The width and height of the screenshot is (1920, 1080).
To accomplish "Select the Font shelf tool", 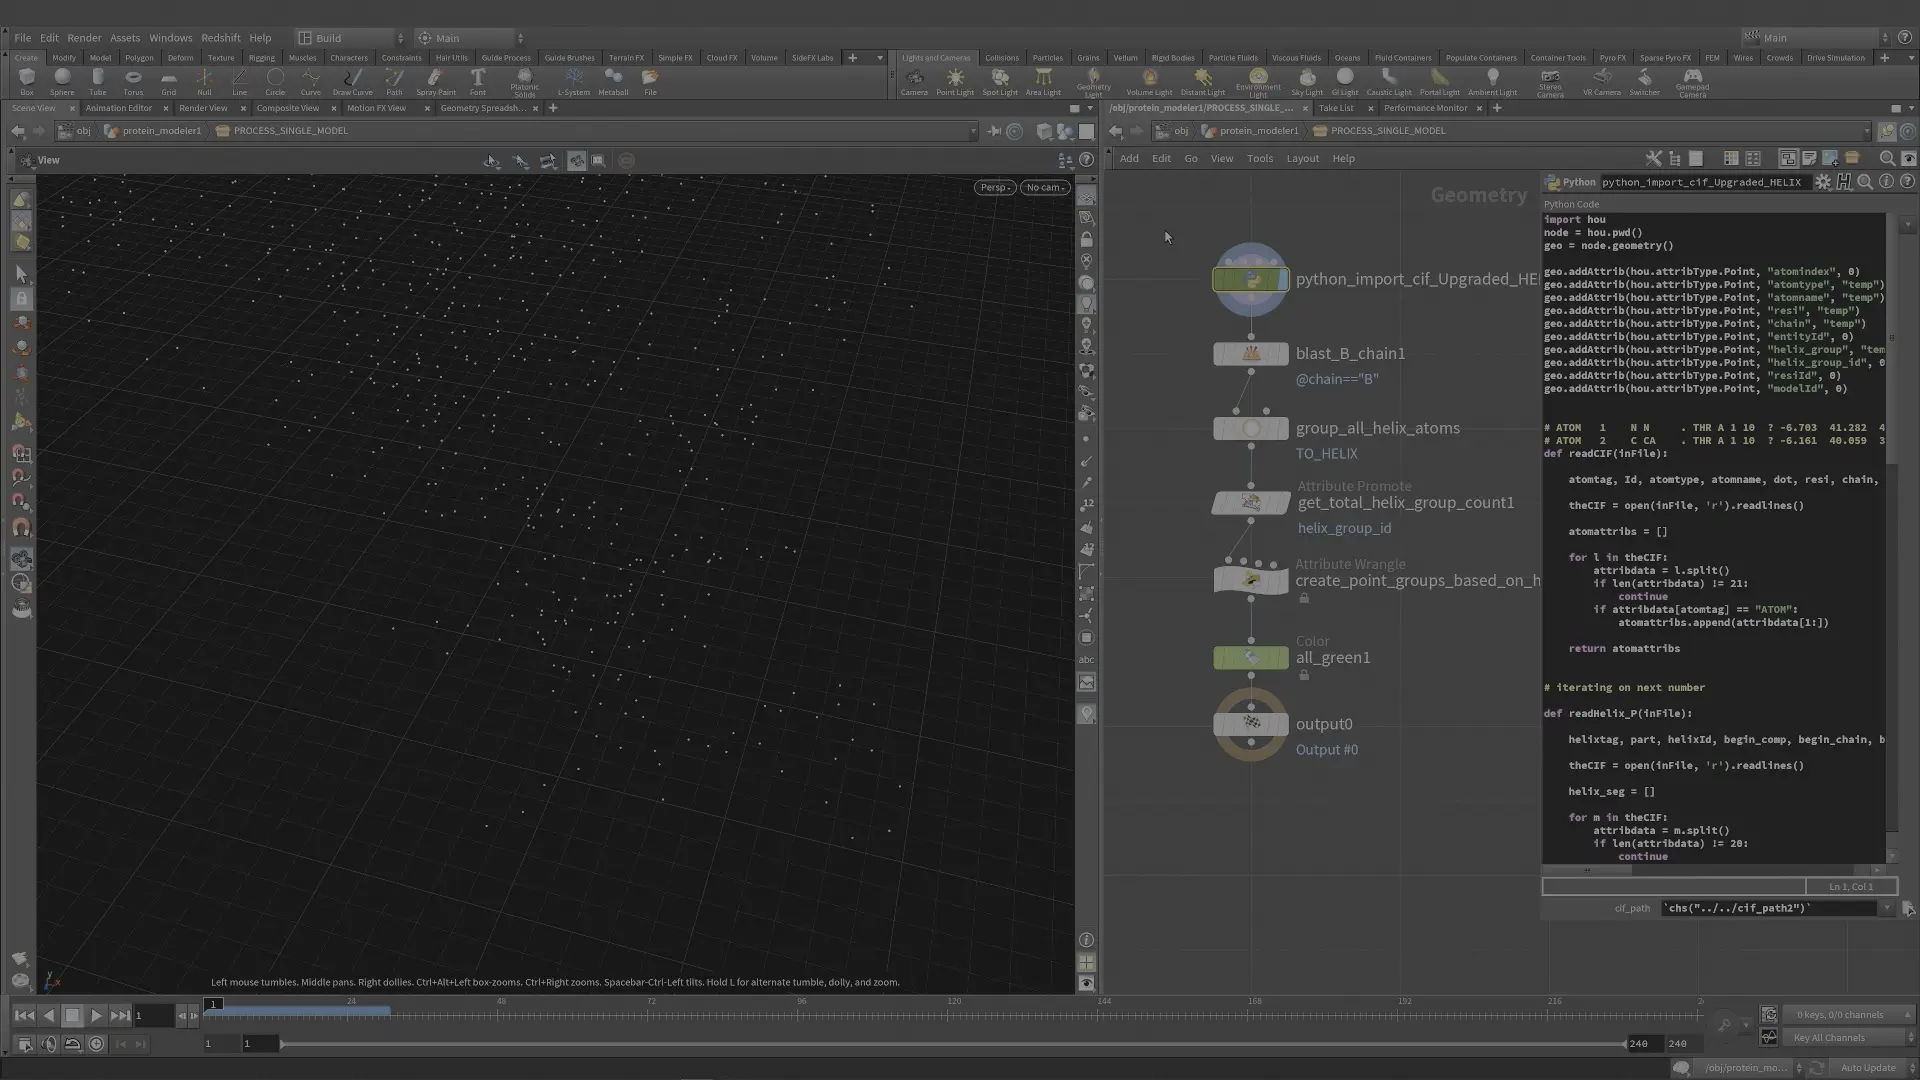I will [x=478, y=82].
